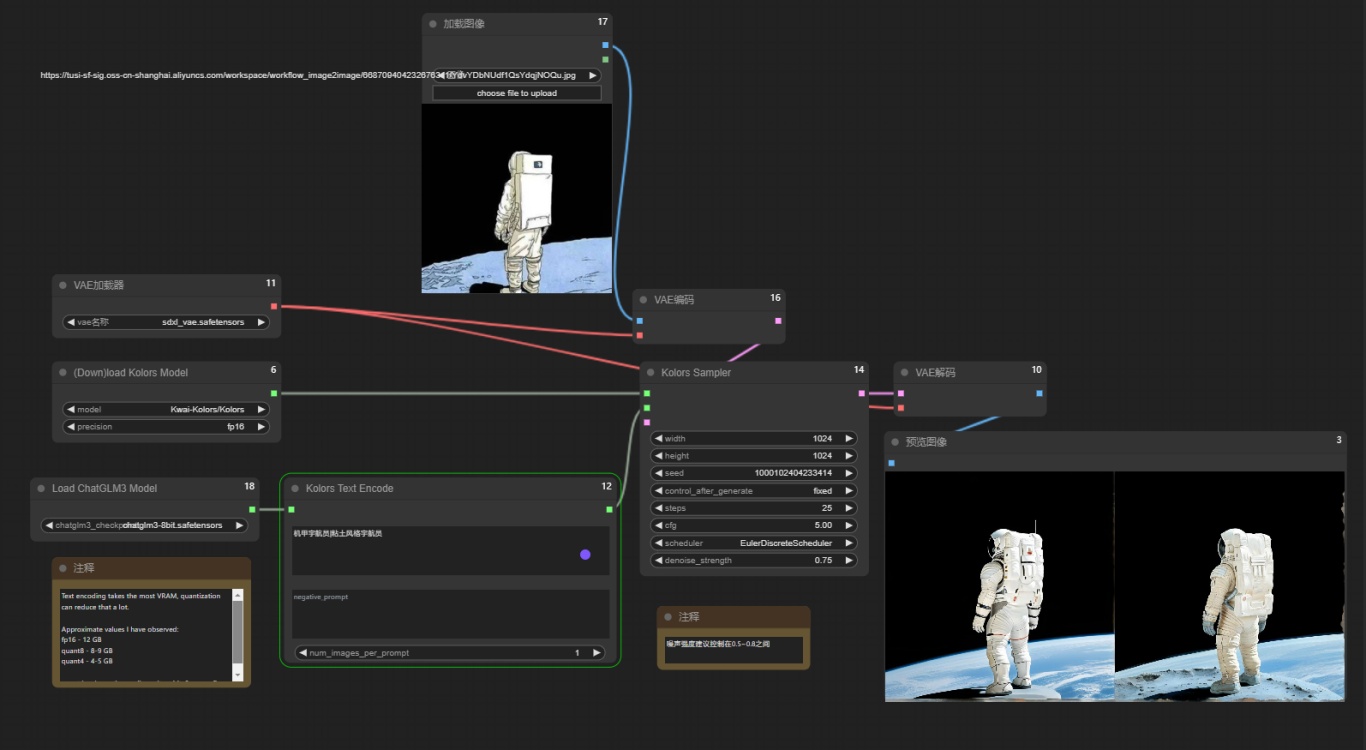The width and height of the screenshot is (1366, 750).
Task: Decrease width with its left arrow
Action: (659, 438)
